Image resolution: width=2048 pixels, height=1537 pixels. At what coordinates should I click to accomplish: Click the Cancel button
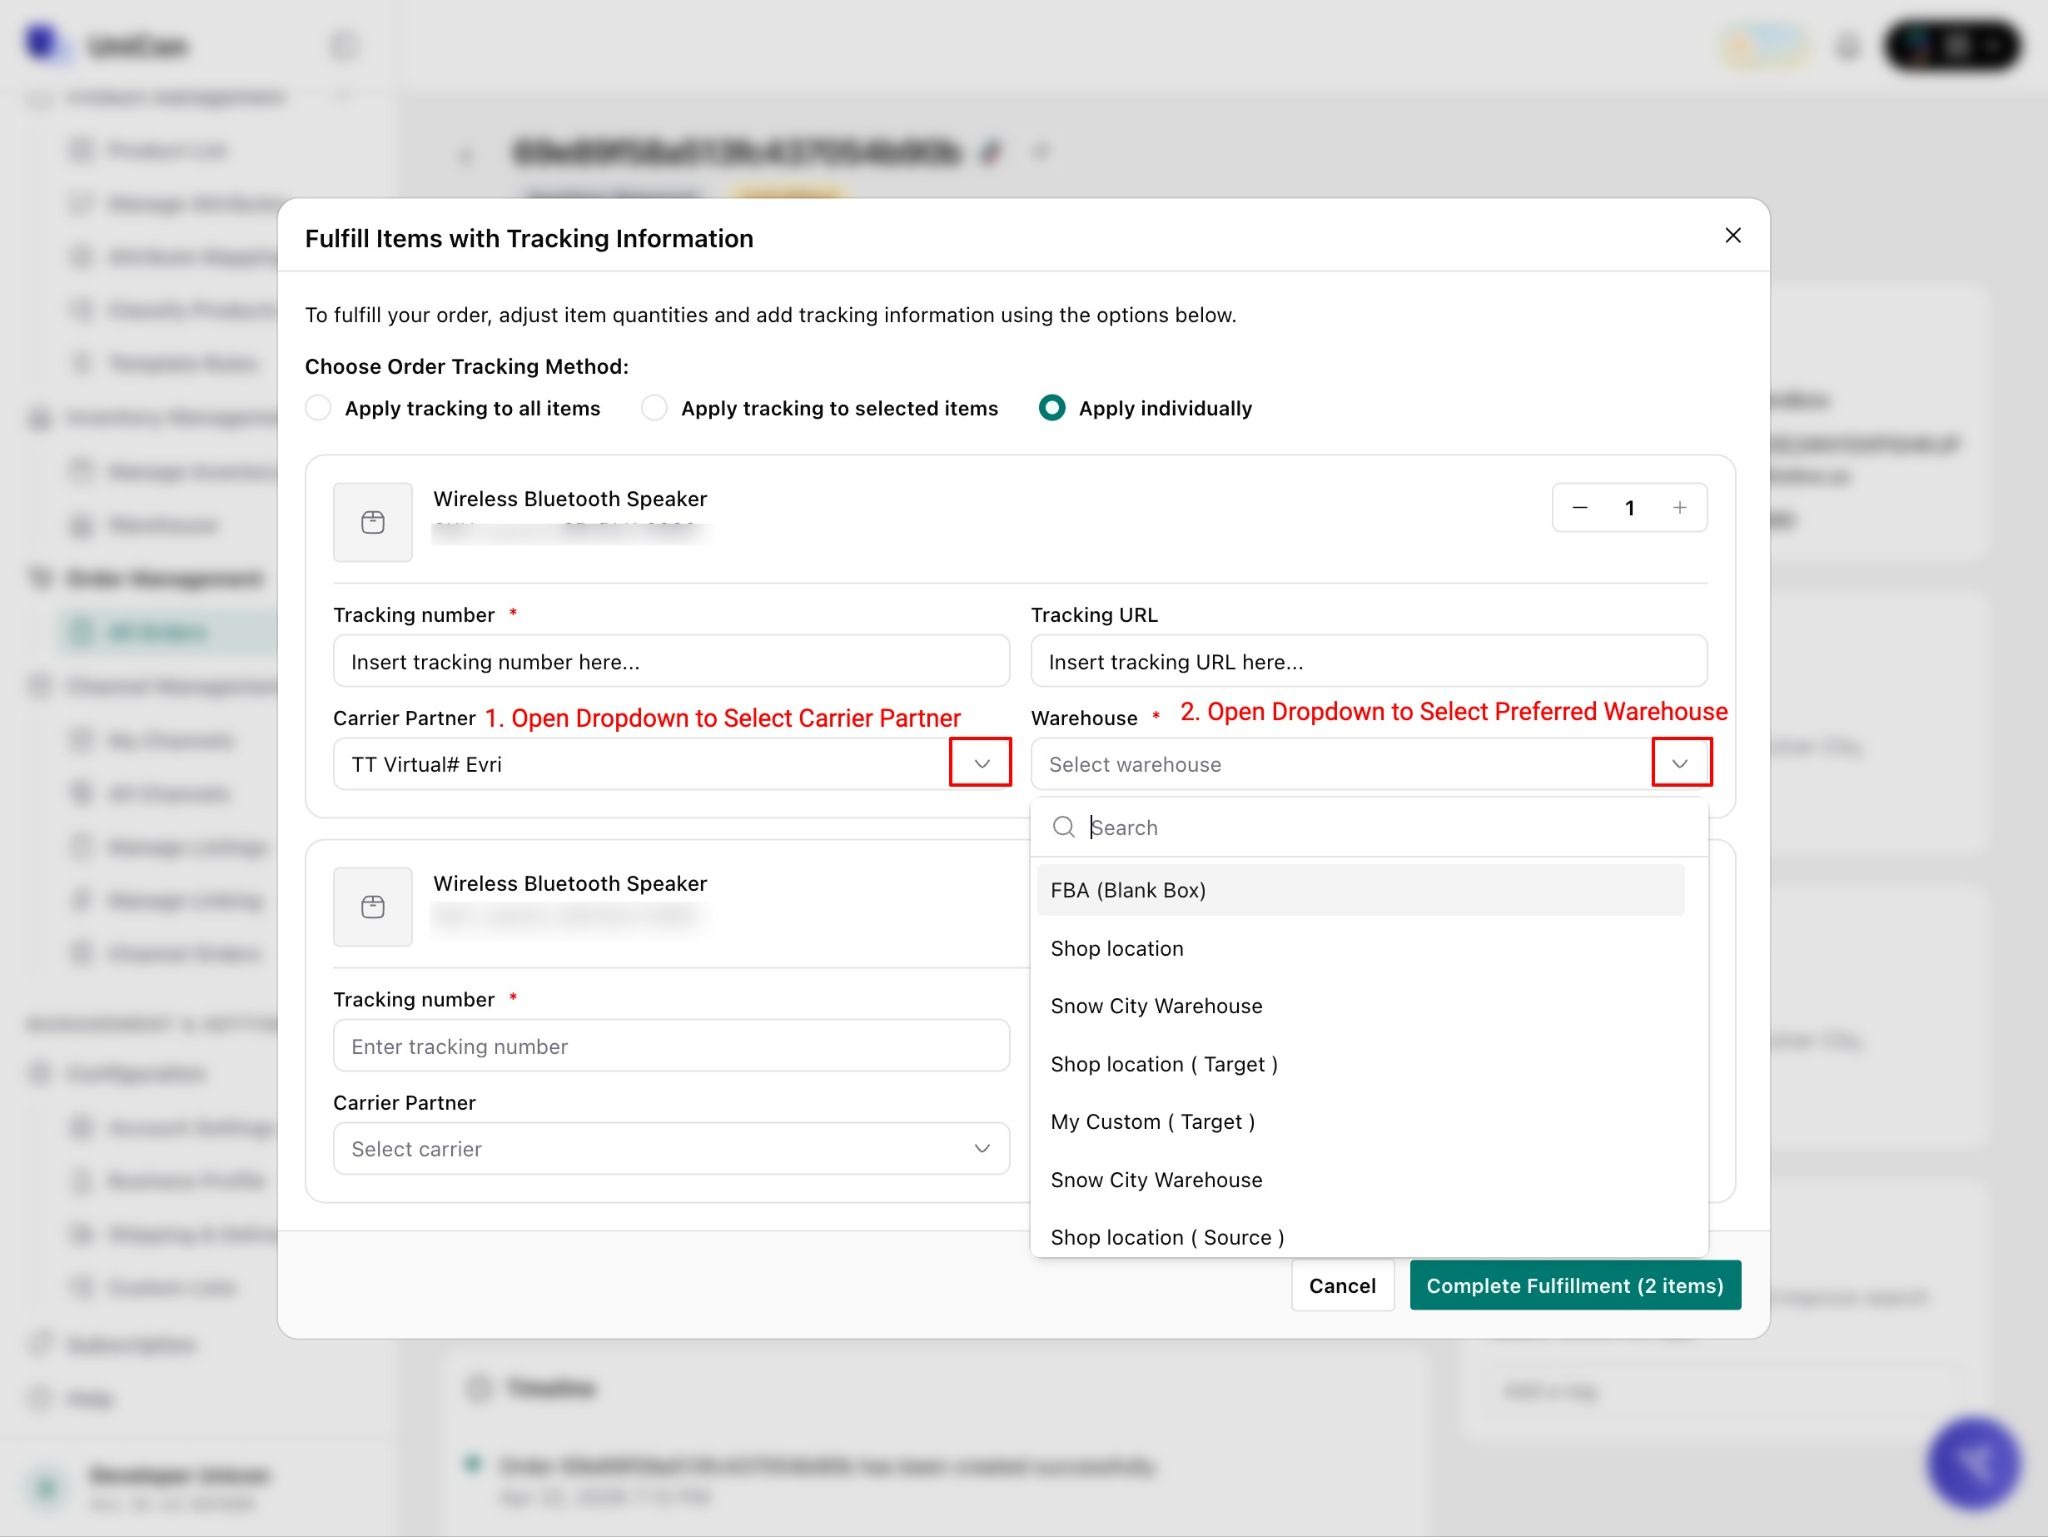pos(1342,1286)
